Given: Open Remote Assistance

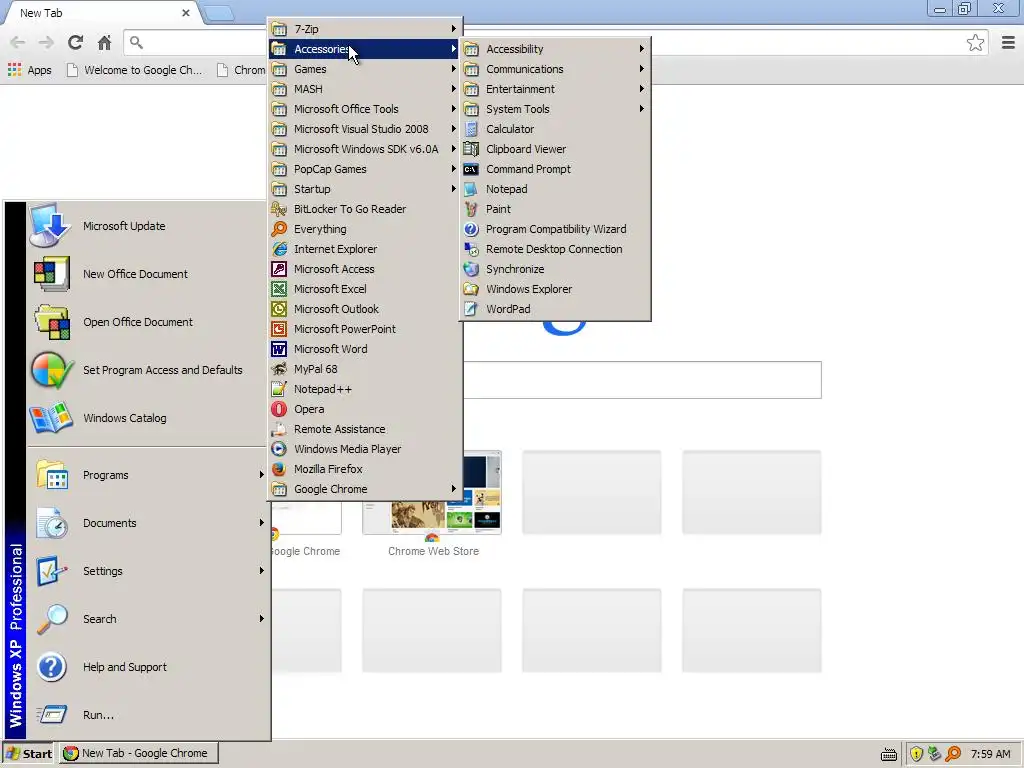Looking at the screenshot, I should 364,429.
